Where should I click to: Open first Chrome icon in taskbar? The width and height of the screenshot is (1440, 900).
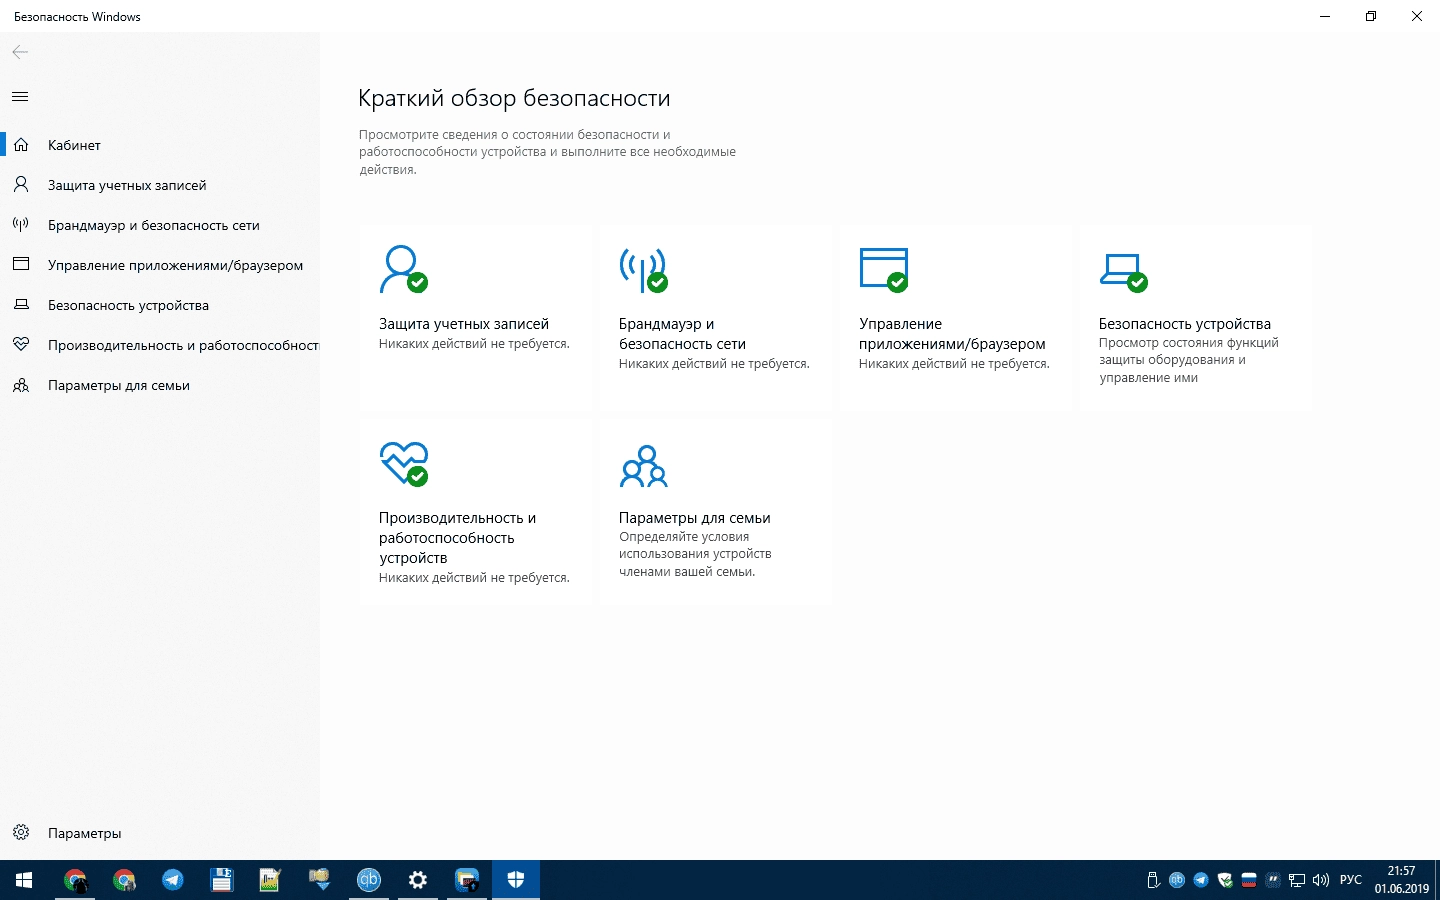[75, 880]
